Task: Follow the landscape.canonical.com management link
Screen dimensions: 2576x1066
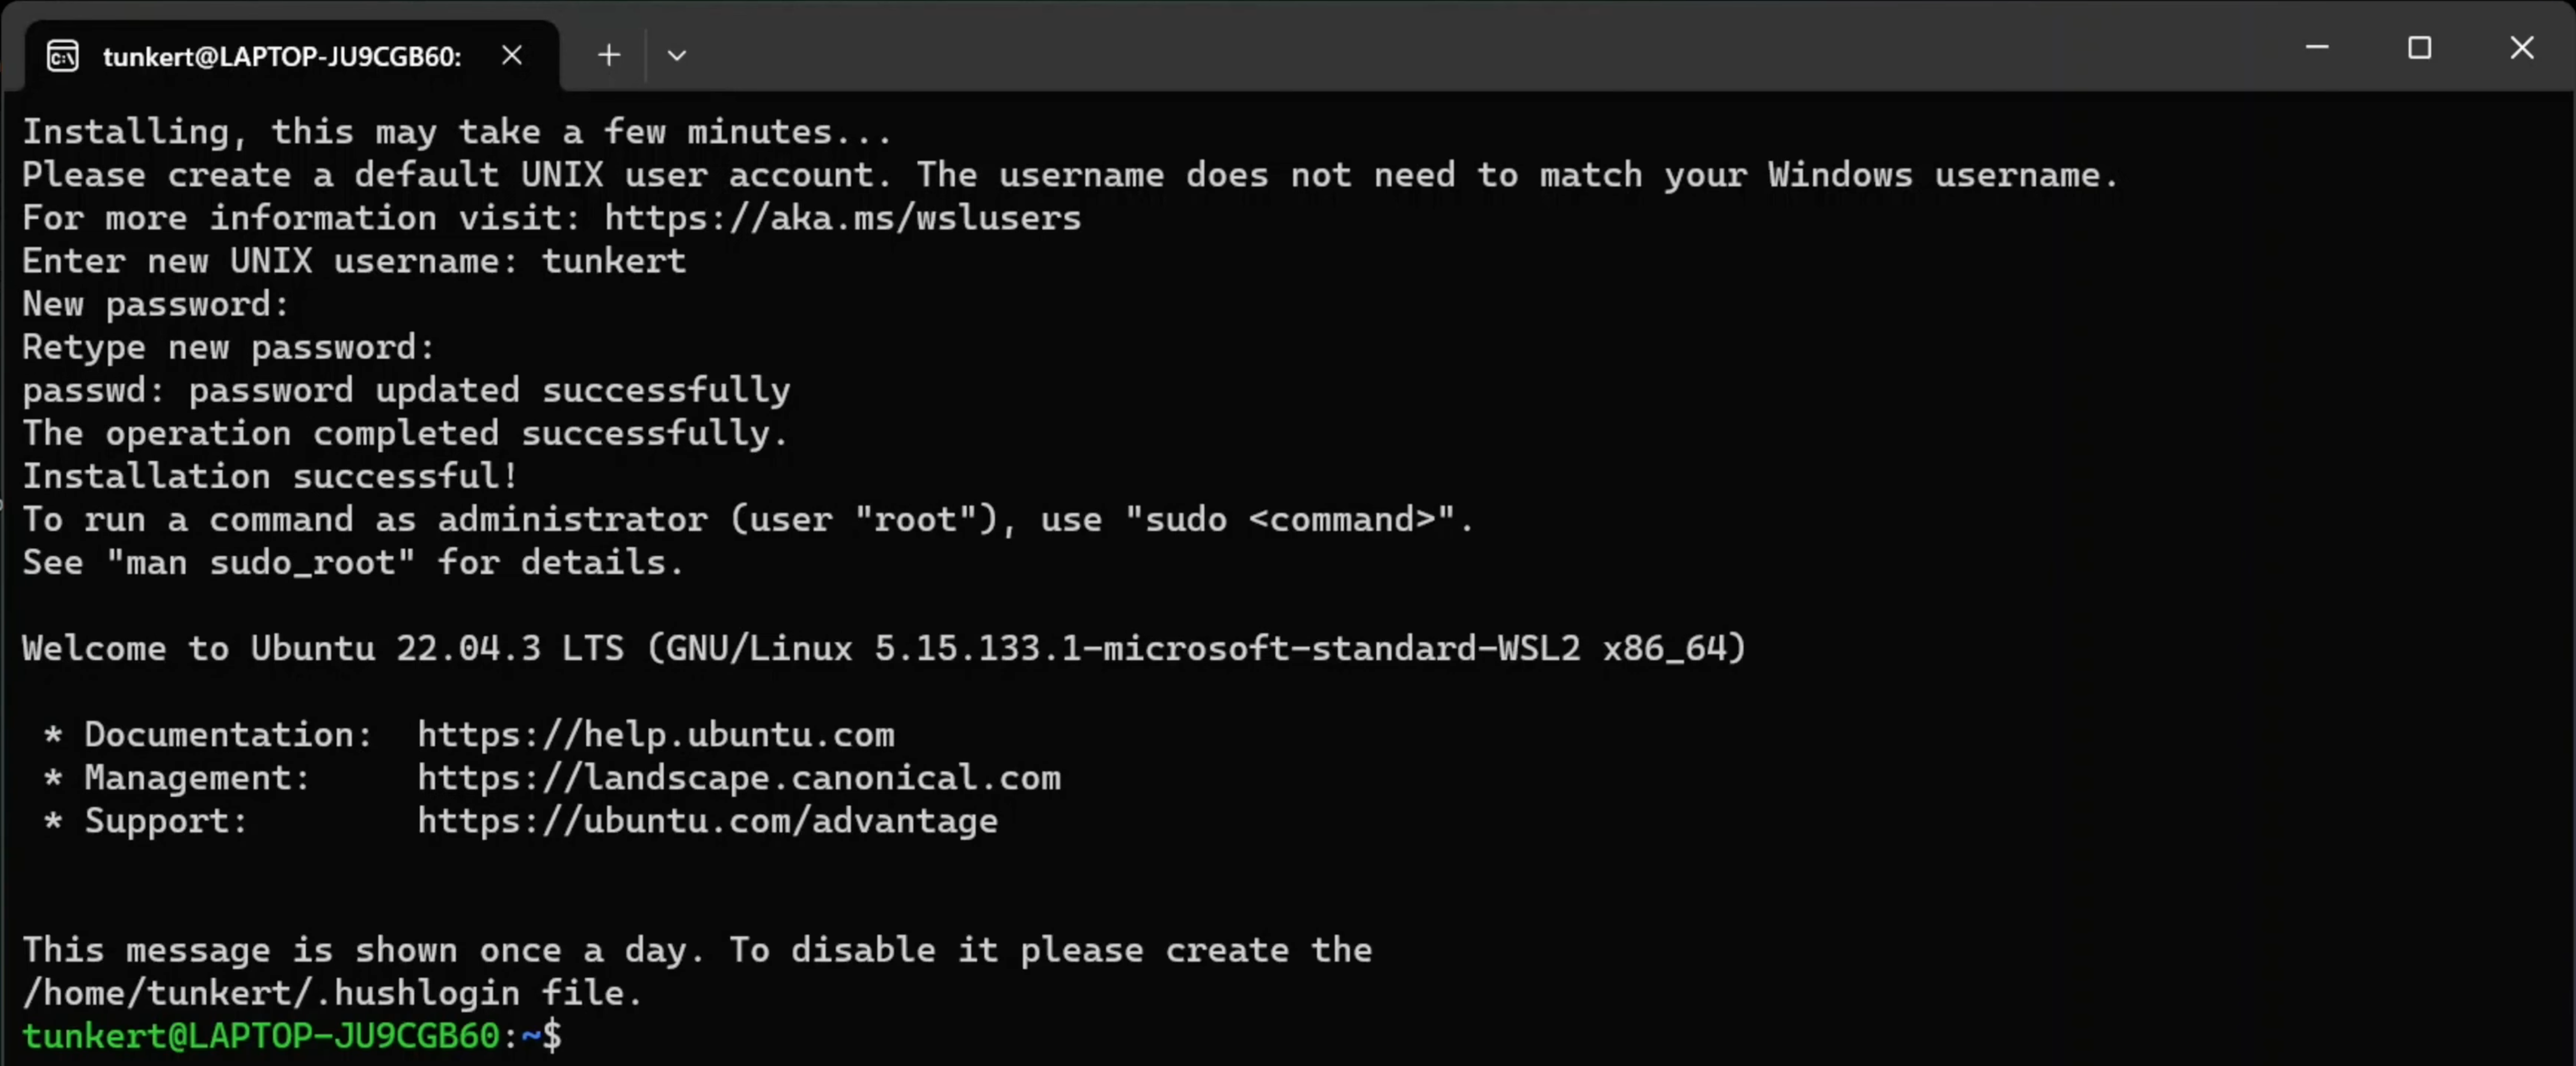Action: (x=738, y=778)
